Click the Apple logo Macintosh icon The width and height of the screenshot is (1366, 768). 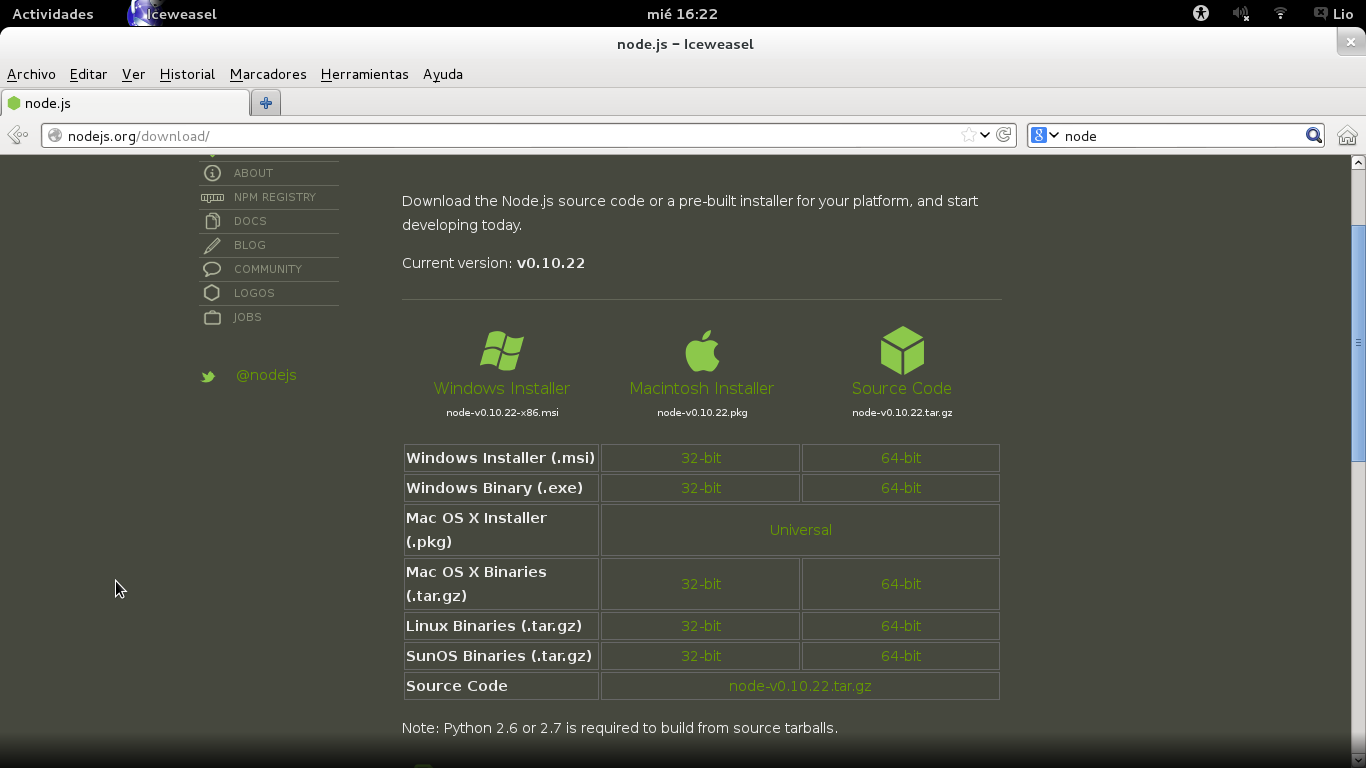pyautogui.click(x=702, y=350)
